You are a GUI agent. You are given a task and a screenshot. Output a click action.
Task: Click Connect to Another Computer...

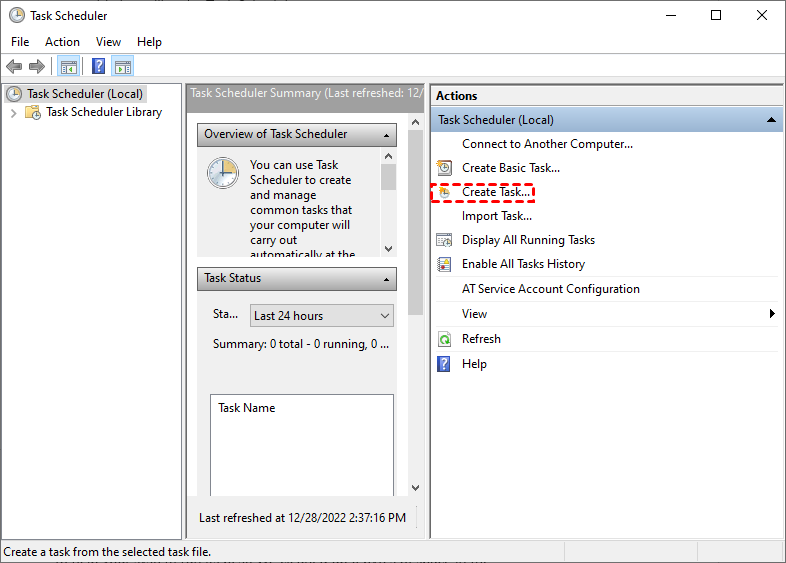coord(547,144)
